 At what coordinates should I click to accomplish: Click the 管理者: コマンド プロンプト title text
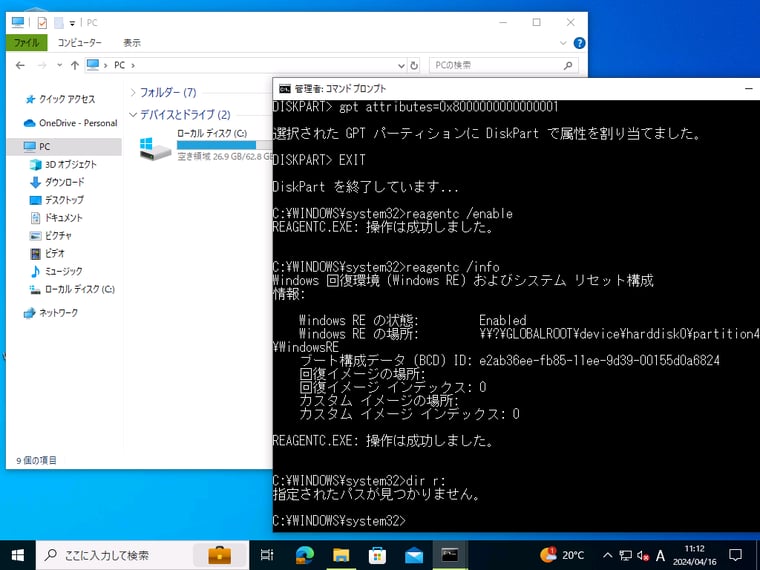tap(340, 89)
